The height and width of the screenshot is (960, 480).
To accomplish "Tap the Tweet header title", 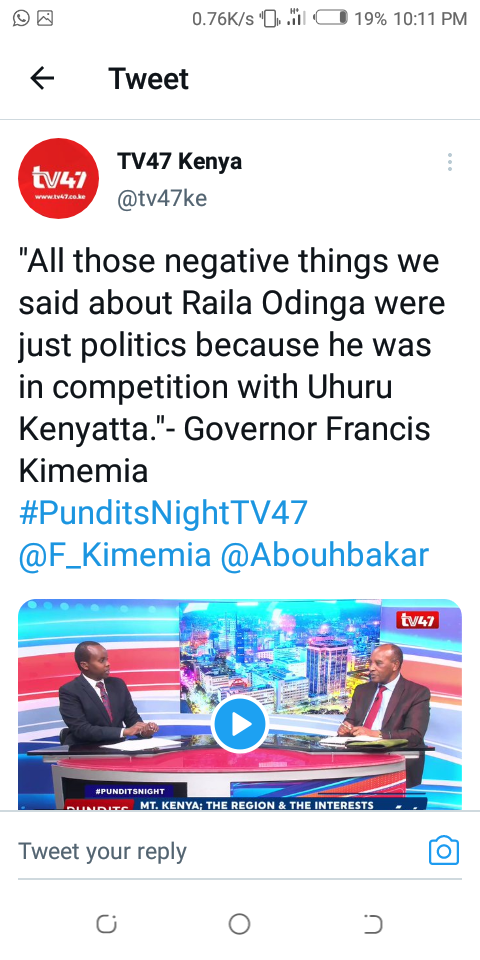I will [x=149, y=78].
